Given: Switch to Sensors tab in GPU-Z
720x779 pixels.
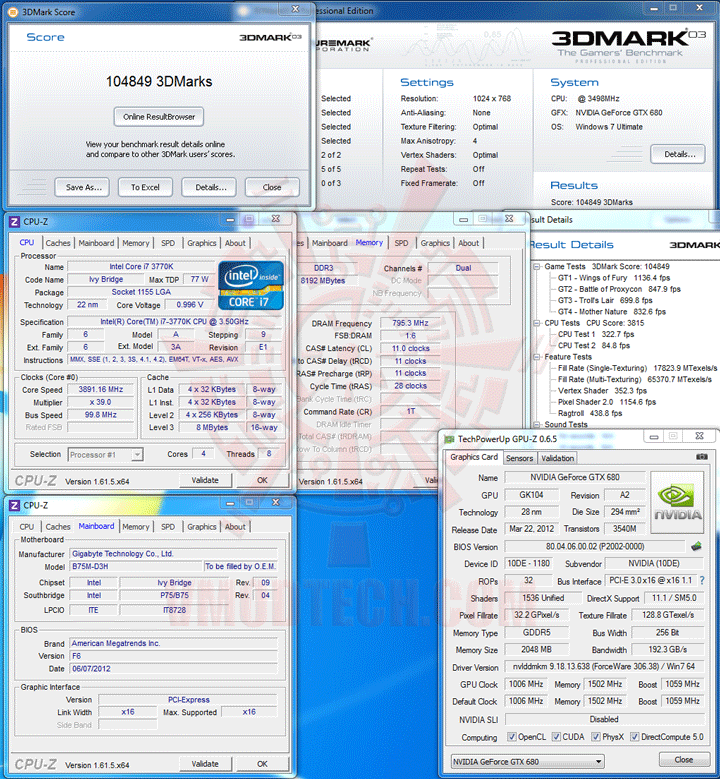Looking at the screenshot, I should tap(519, 458).
